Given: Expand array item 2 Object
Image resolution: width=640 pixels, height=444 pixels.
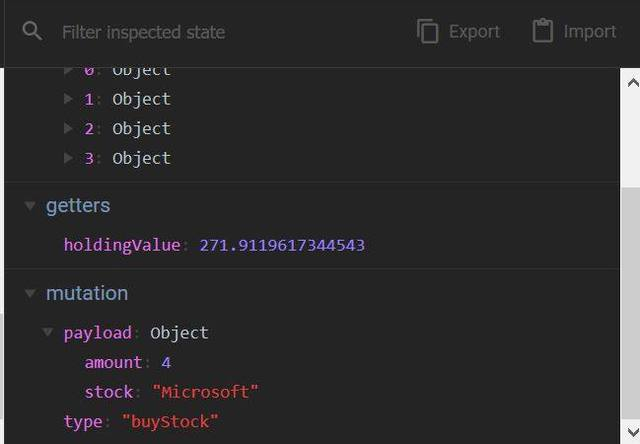Looking at the screenshot, I should click(68, 128).
